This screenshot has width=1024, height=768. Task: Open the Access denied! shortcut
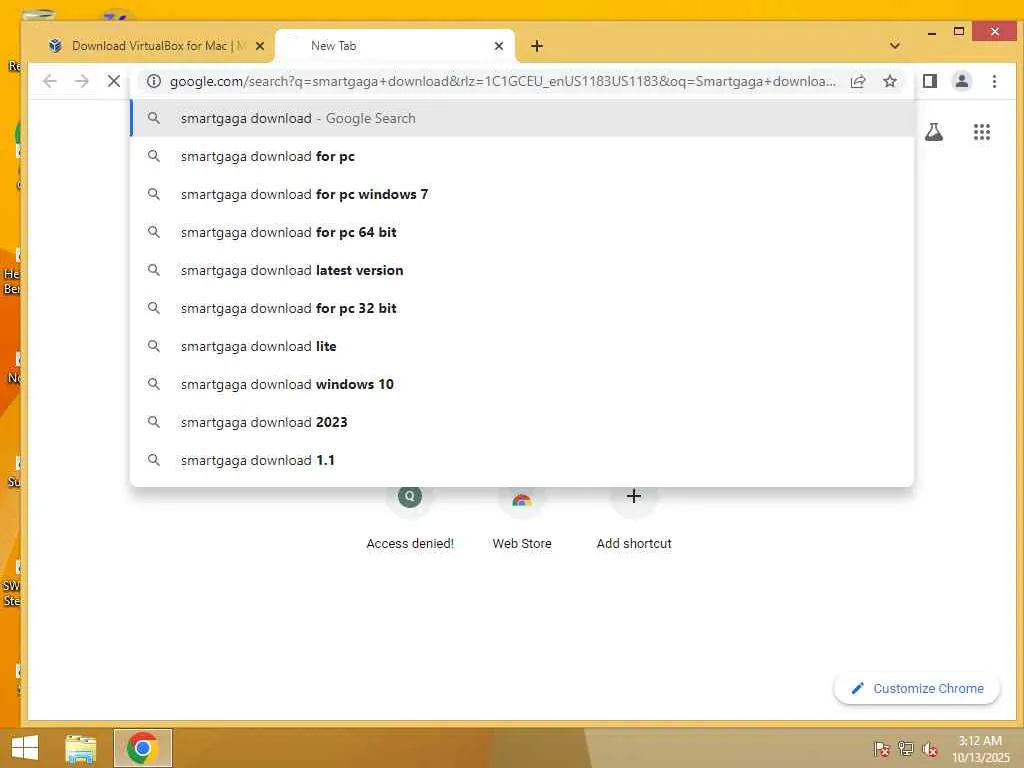[410, 516]
